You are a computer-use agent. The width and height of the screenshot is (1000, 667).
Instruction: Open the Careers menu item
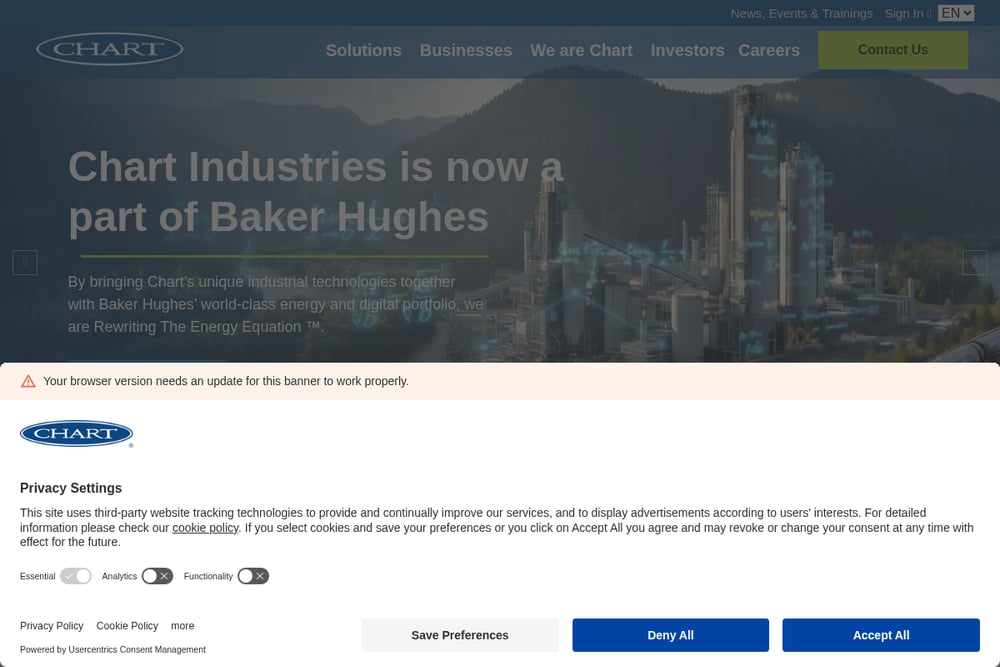pos(768,50)
